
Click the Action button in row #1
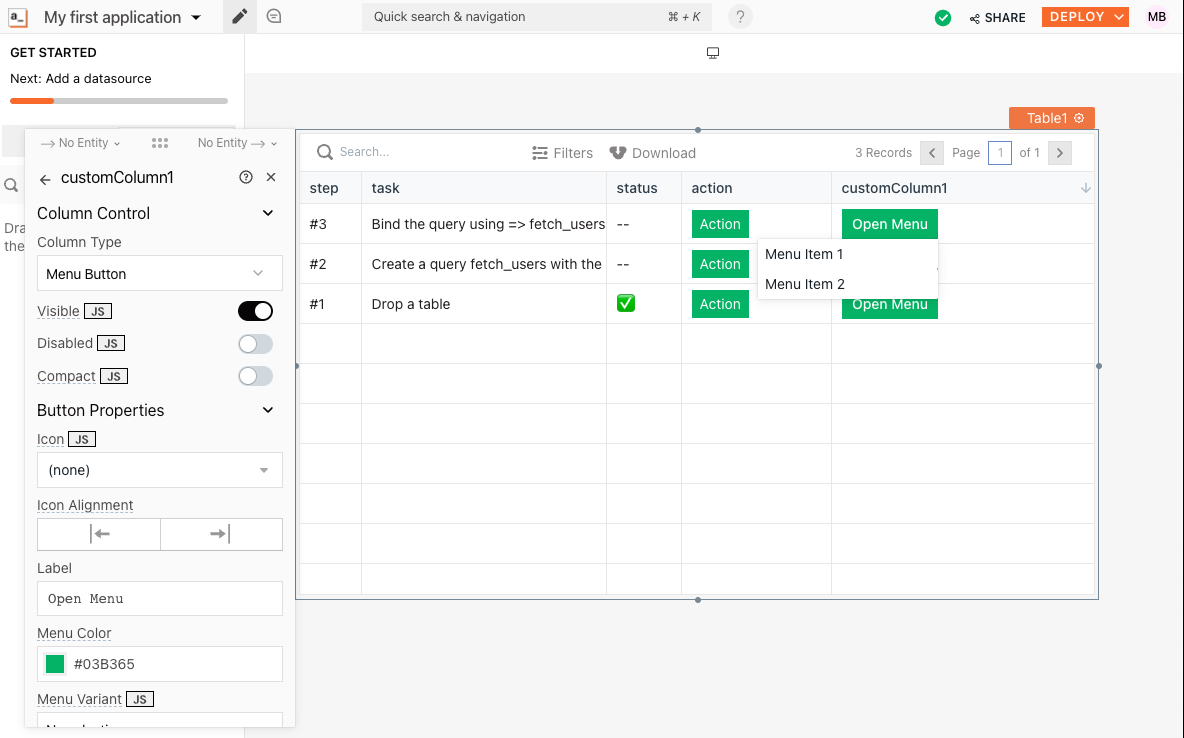[720, 304]
